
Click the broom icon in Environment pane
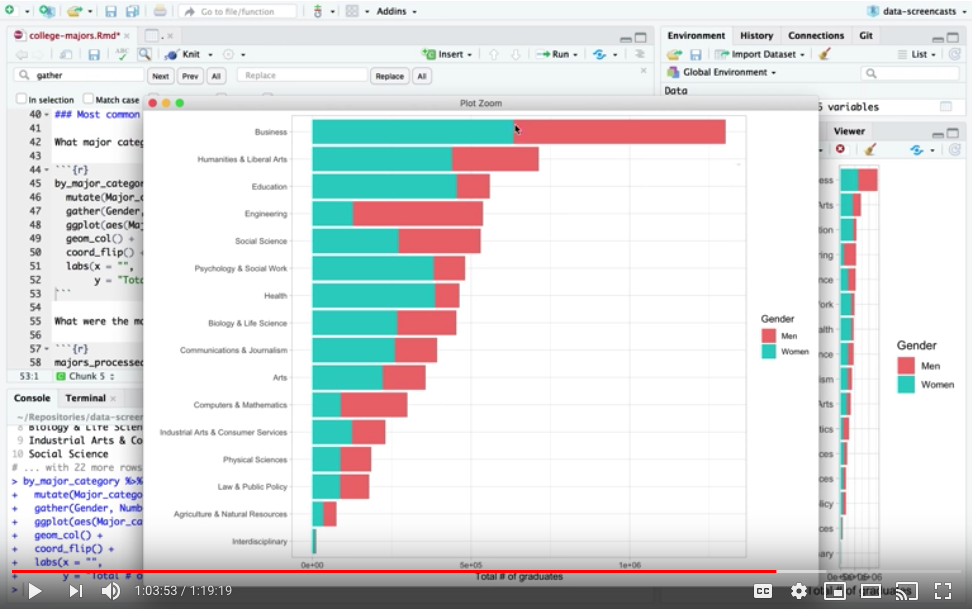[824, 54]
